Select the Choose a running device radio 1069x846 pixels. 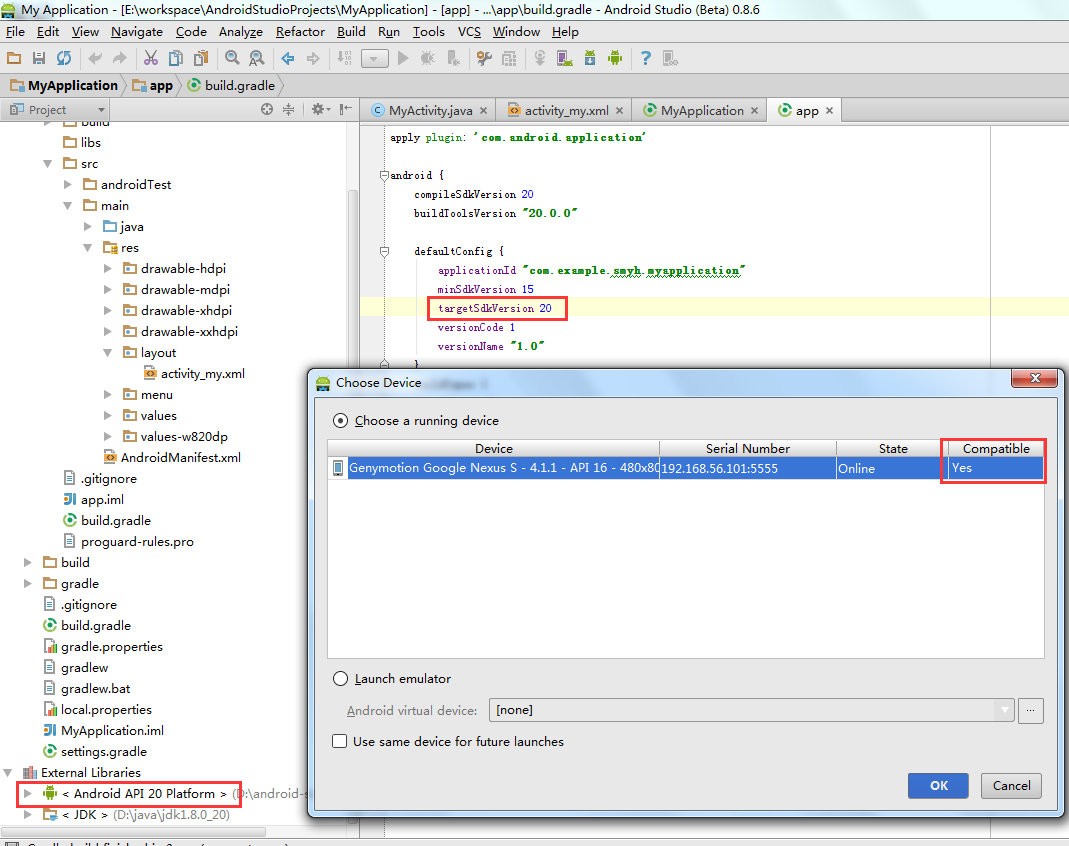(x=340, y=421)
